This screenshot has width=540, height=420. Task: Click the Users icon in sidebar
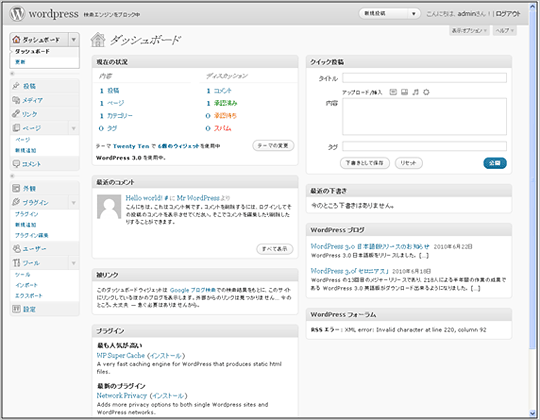tap(16, 248)
